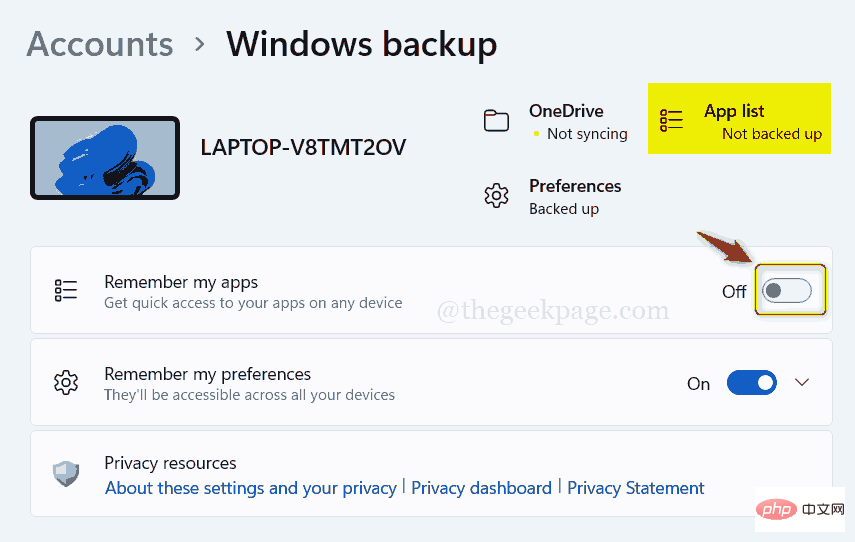Click the Remember my apps list icon
Screen dimensions: 855x542
(66, 290)
